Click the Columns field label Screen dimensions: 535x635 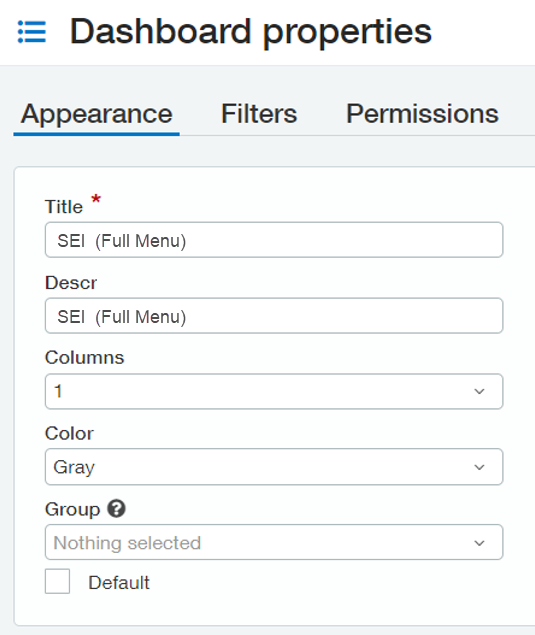(x=84, y=358)
